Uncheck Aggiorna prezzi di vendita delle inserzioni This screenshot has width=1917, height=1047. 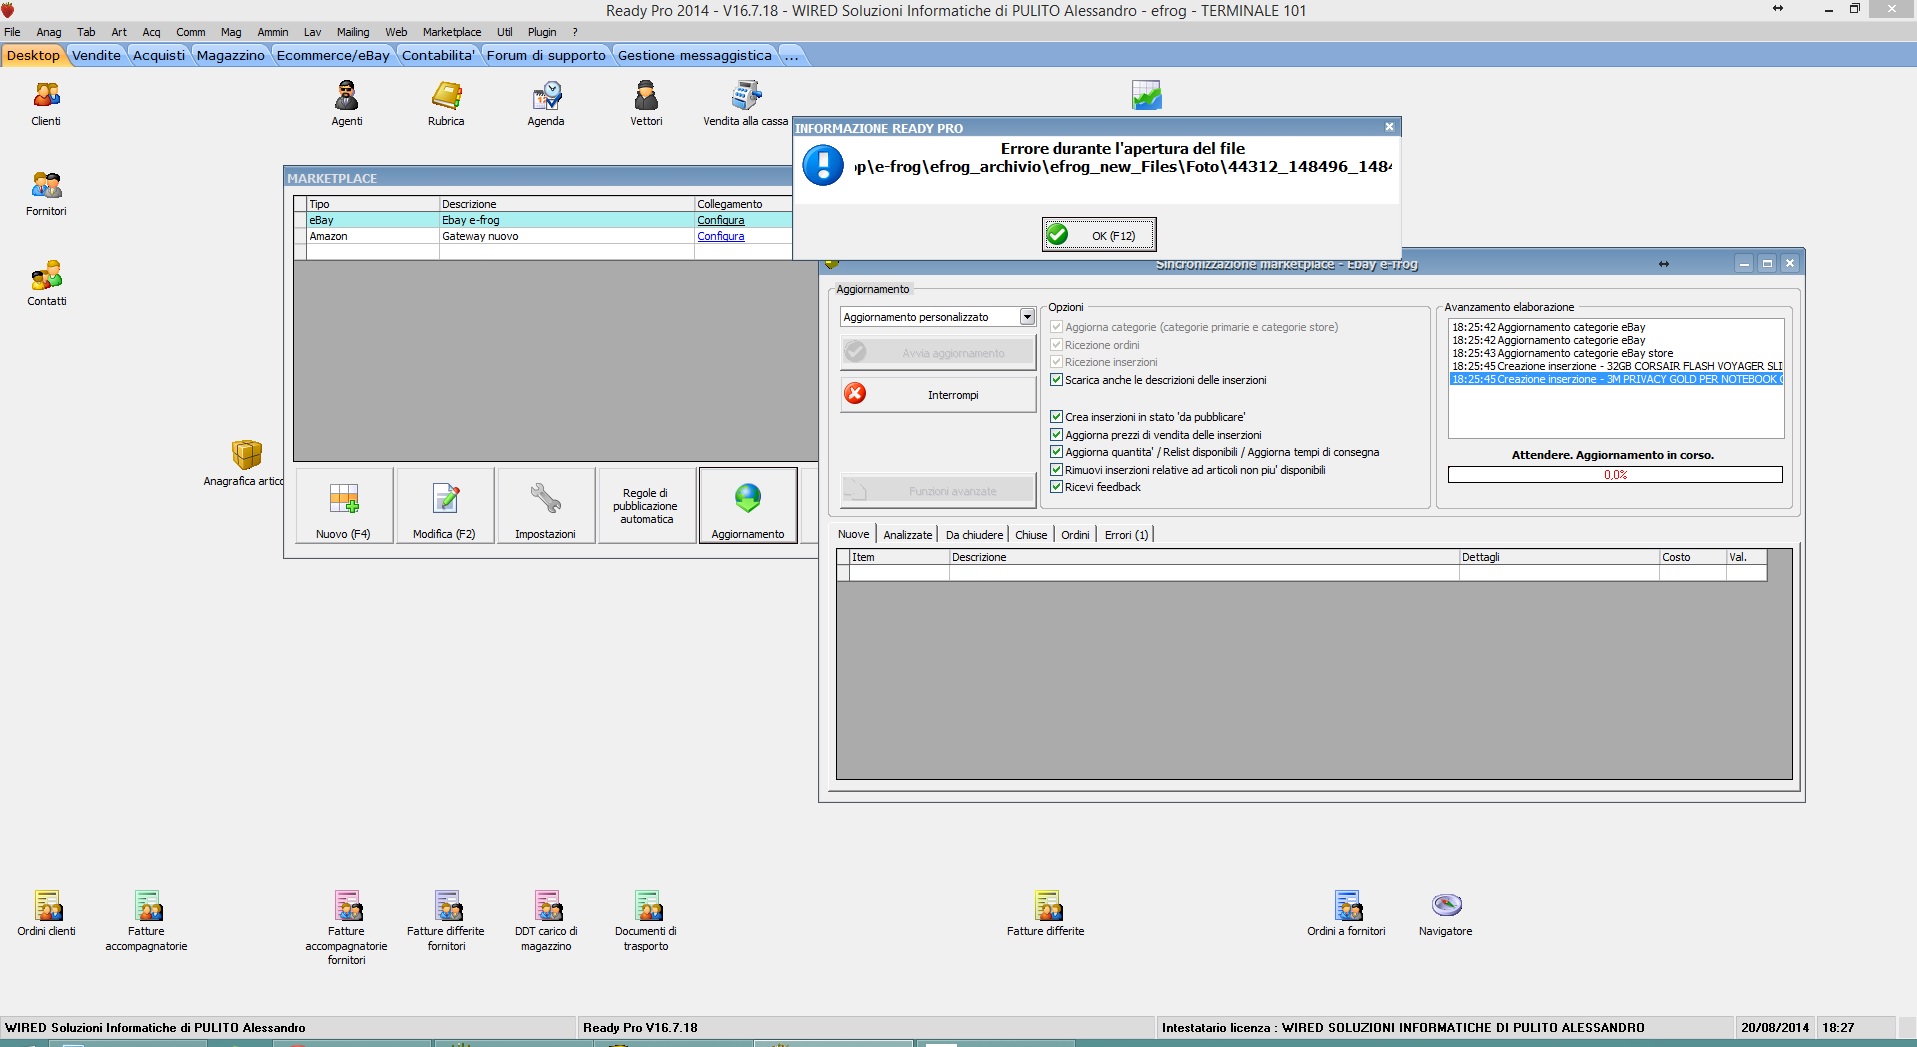(x=1056, y=435)
